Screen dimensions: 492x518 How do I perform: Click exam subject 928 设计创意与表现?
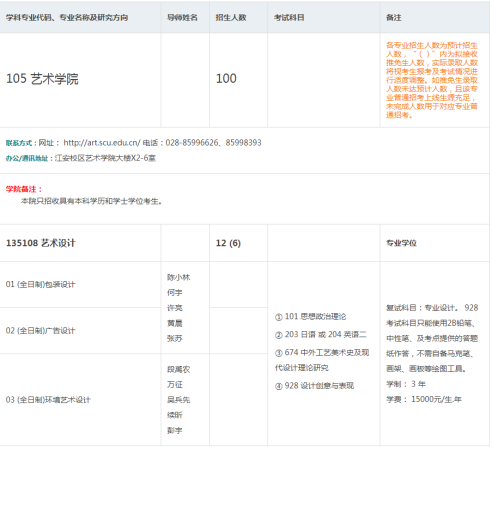[x=314, y=386]
